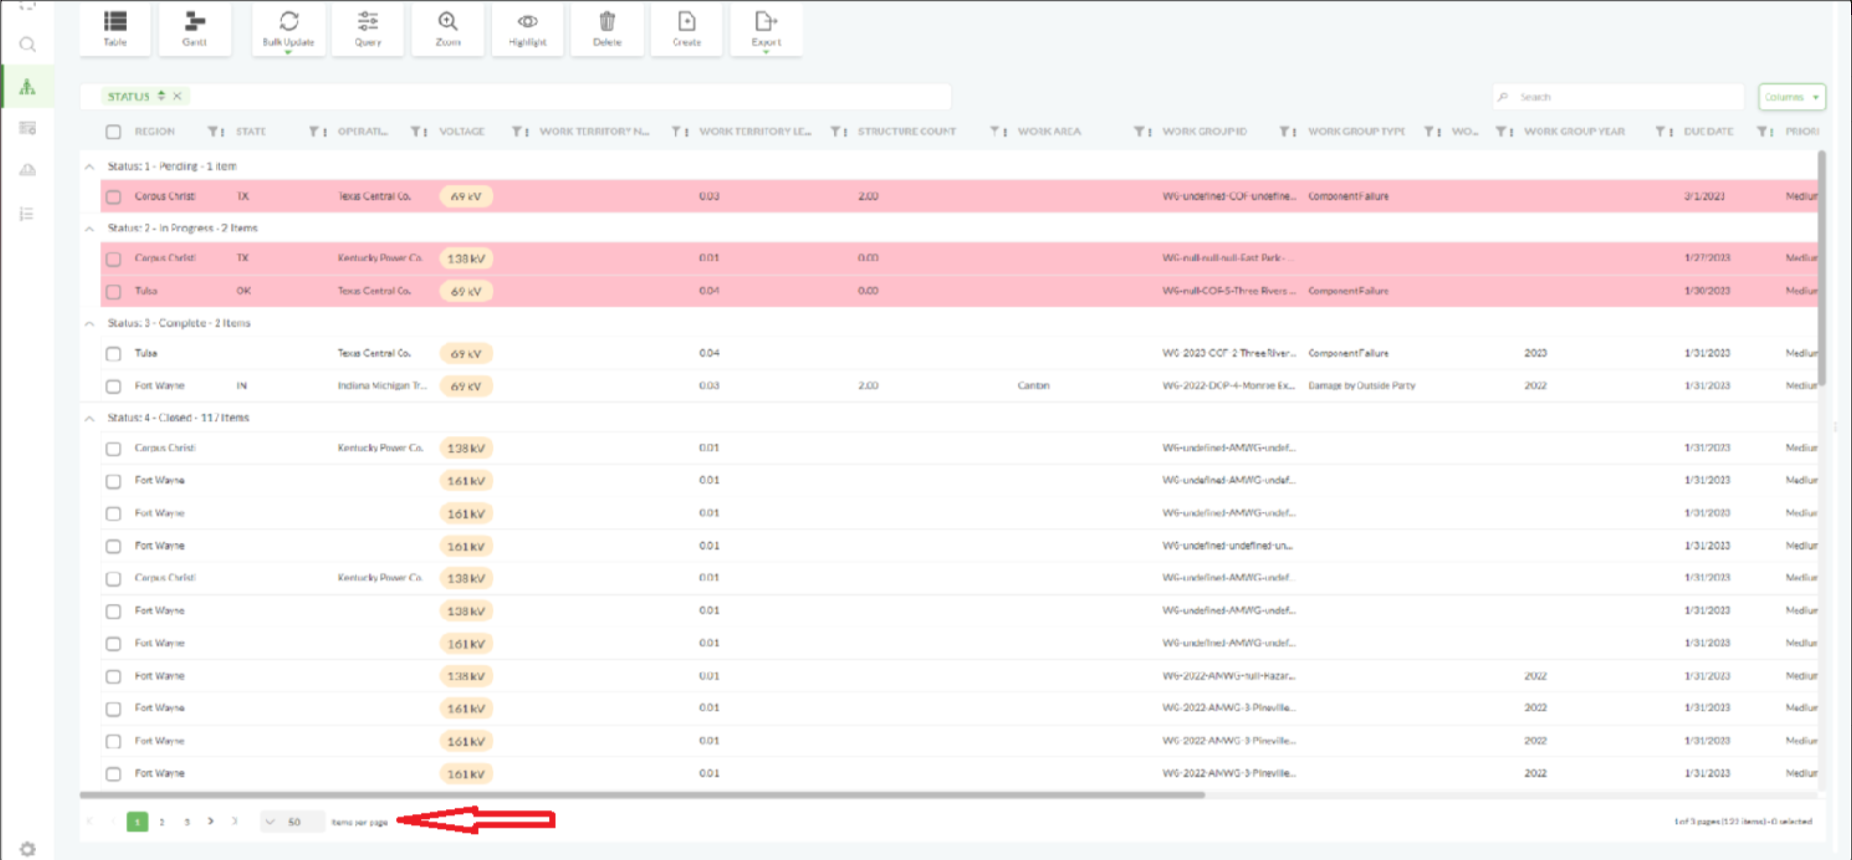Viewport: 1852px width, 860px height.
Task: Go to page 2 of results
Action: point(162,822)
